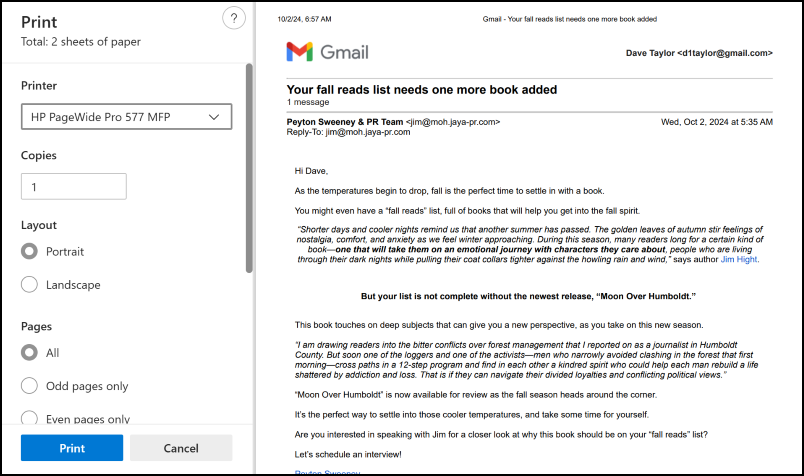Open the HP PageWide Pro 577 MFP printer dropdown
Viewport: 804px width, 476px height.
click(x=126, y=117)
